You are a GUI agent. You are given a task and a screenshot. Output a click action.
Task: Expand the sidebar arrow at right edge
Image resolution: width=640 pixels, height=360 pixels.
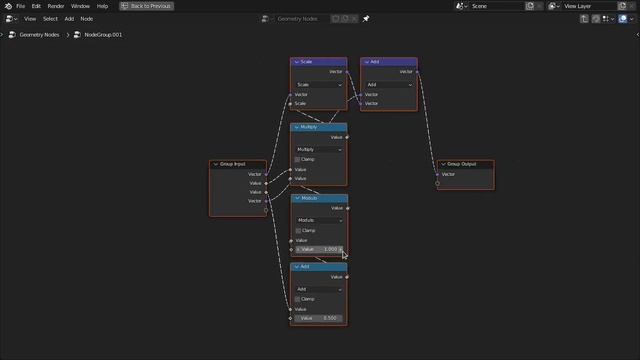(x=638, y=35)
